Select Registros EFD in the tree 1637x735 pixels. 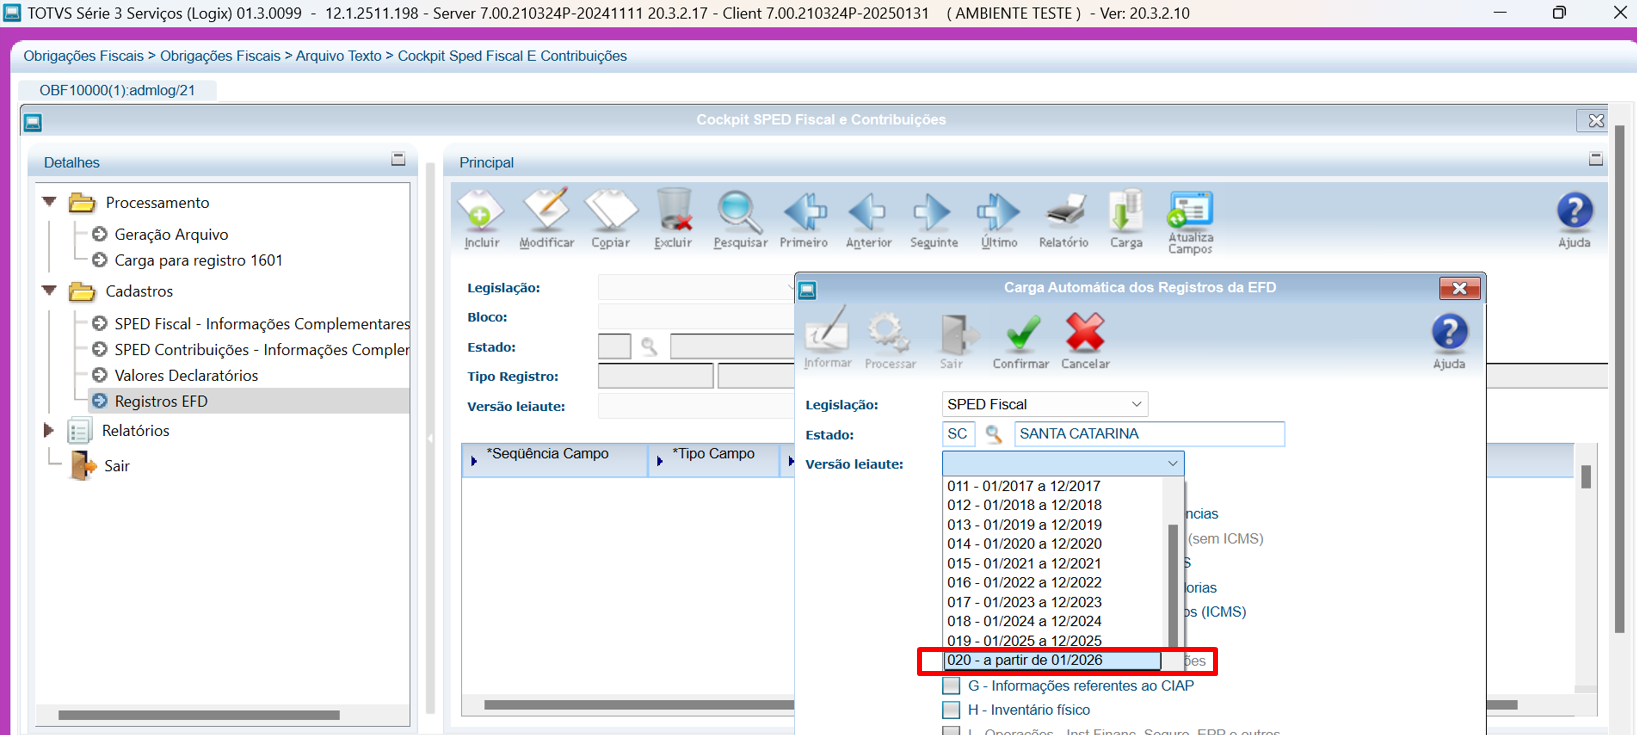[161, 401]
